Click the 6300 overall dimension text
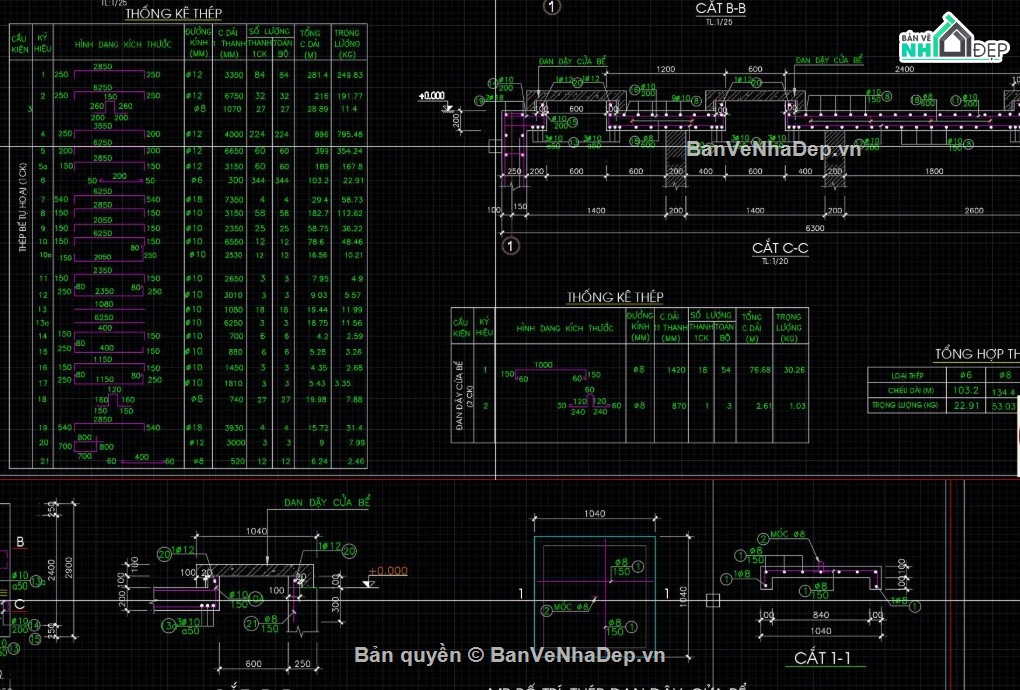Image resolution: width=1020 pixels, height=690 pixels. (x=814, y=228)
